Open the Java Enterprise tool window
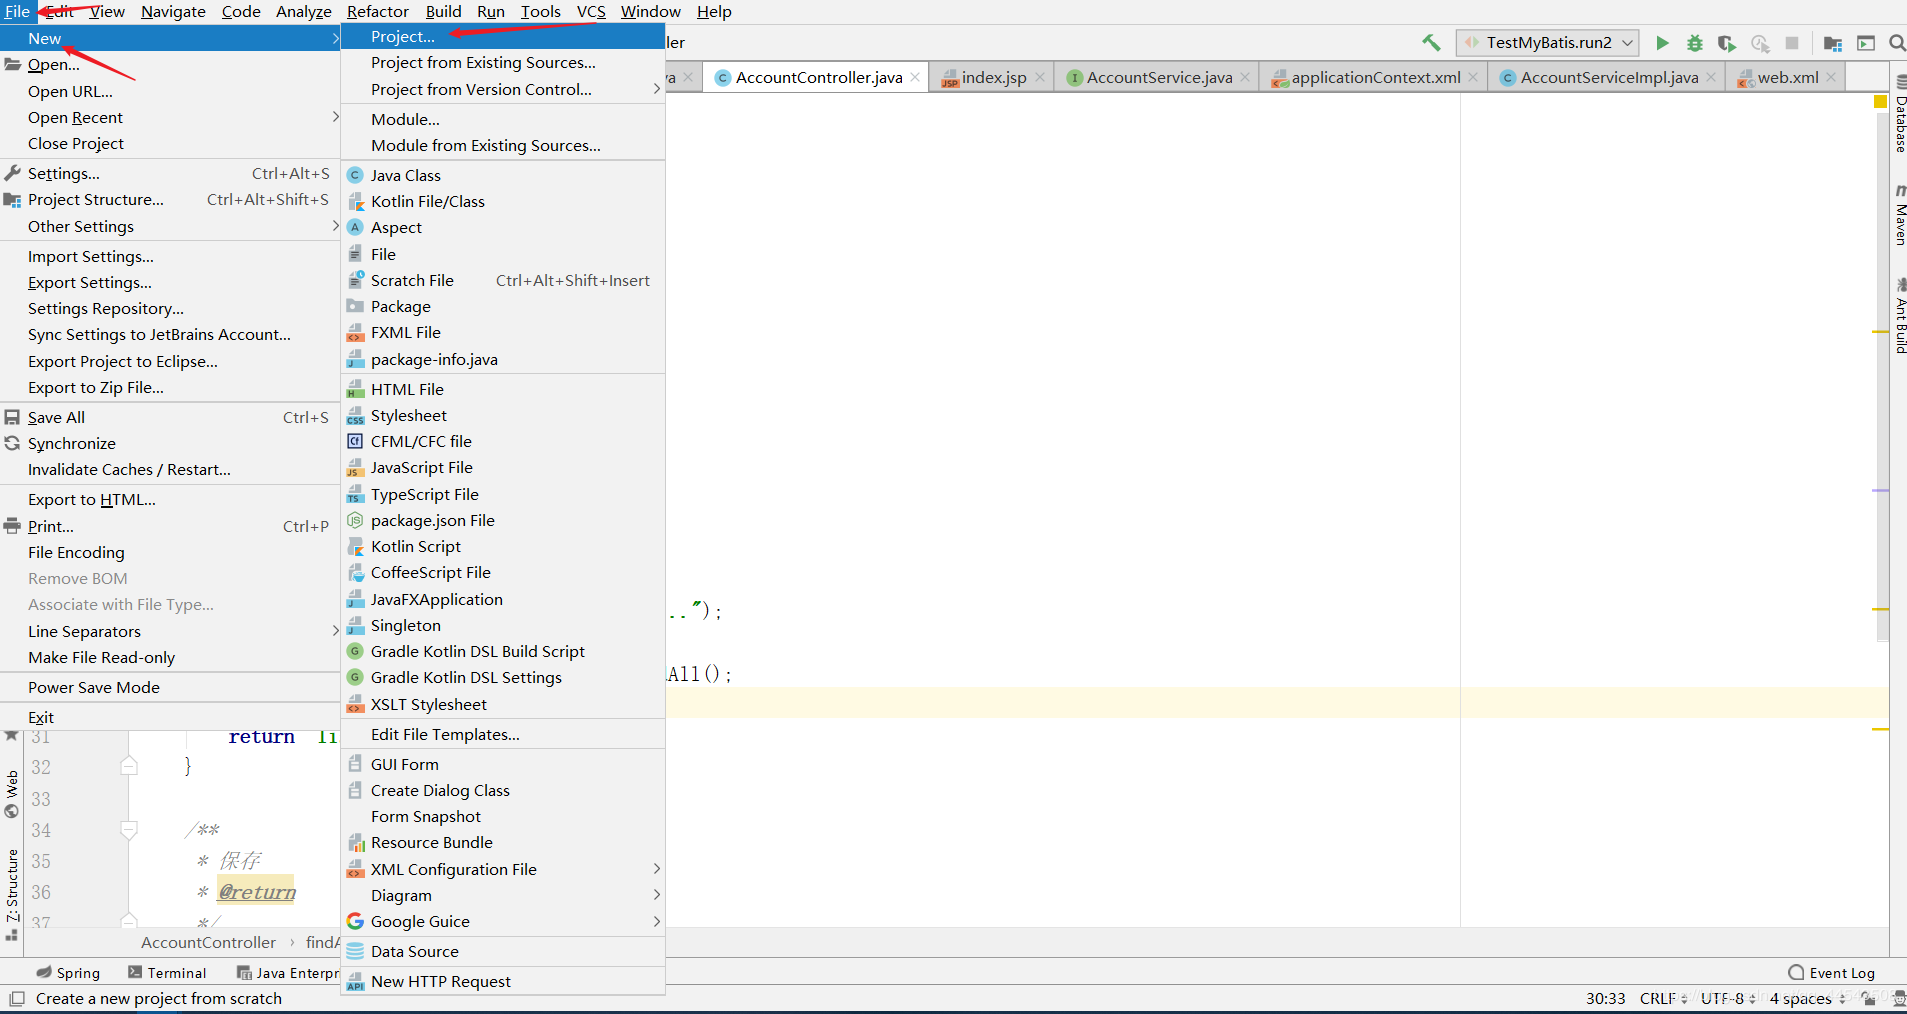This screenshot has width=1907, height=1014. point(288,973)
